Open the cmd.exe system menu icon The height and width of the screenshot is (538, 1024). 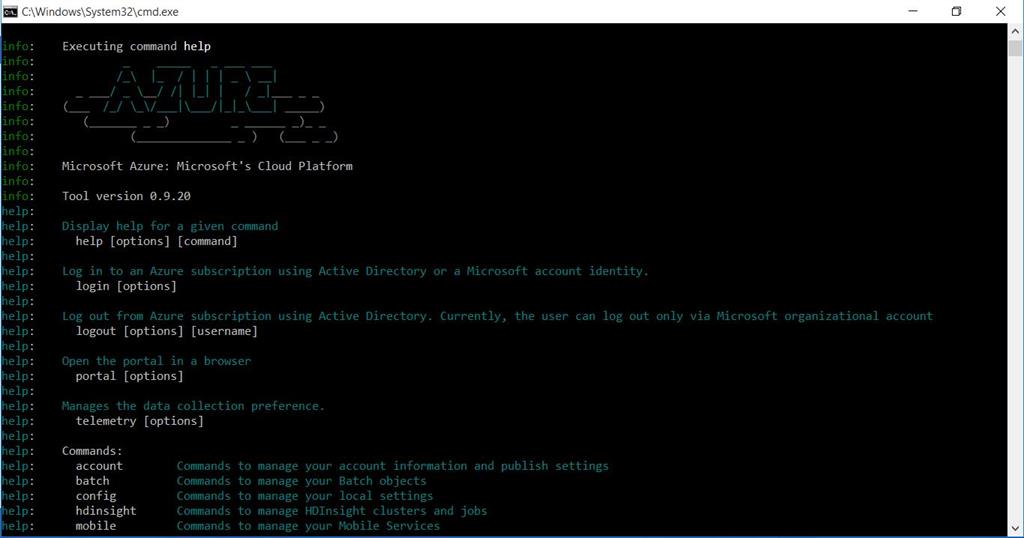click(x=10, y=11)
